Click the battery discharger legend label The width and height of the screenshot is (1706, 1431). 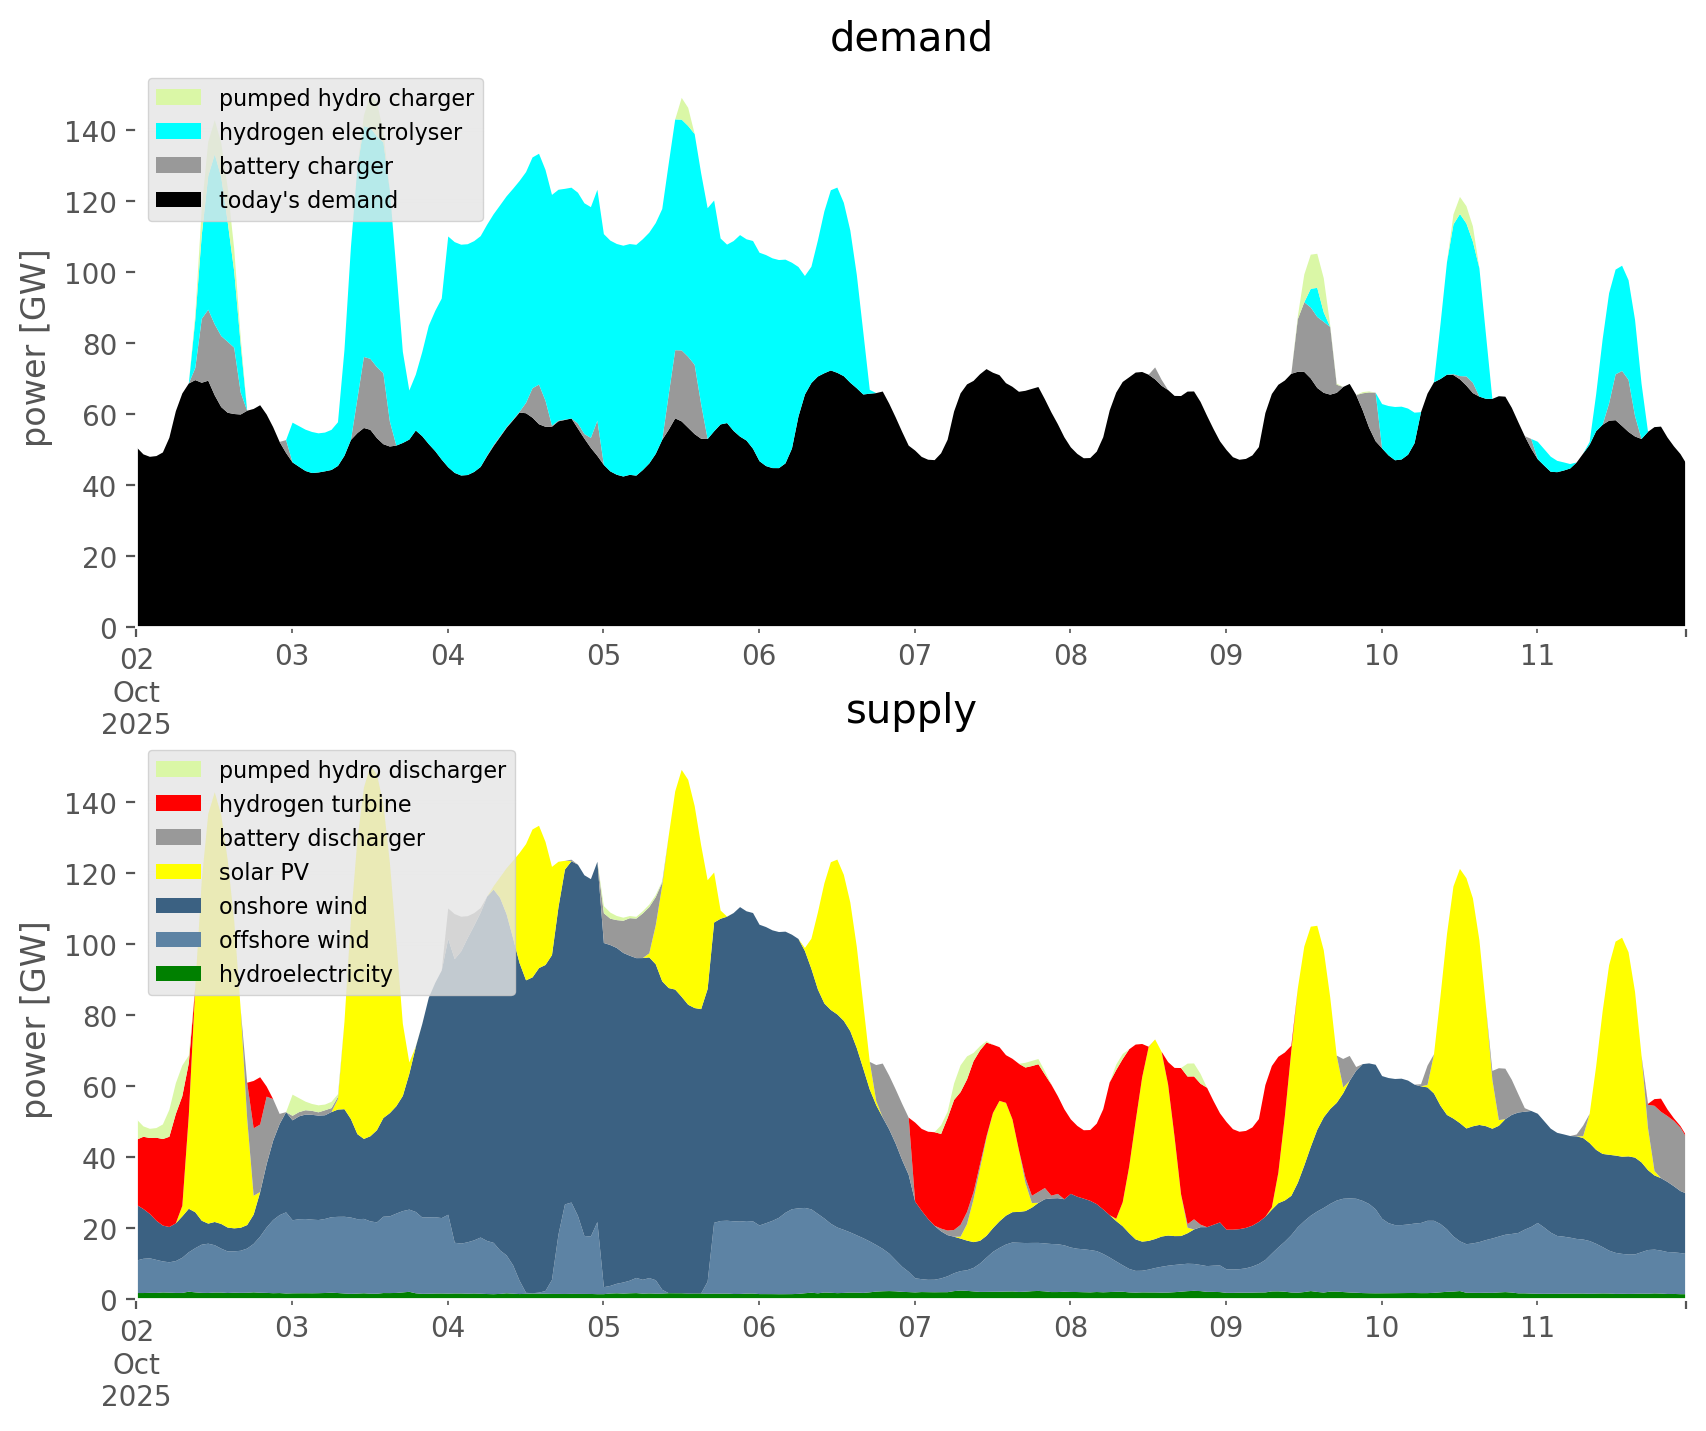coord(321,838)
